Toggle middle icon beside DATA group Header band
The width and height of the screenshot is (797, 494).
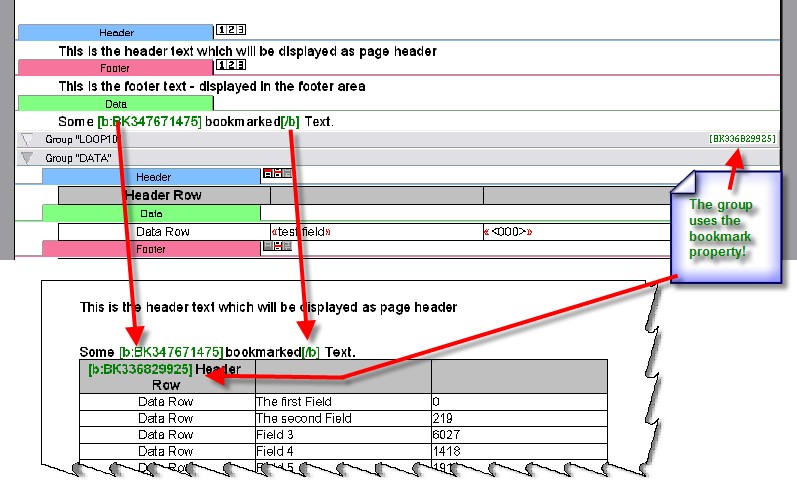(277, 174)
